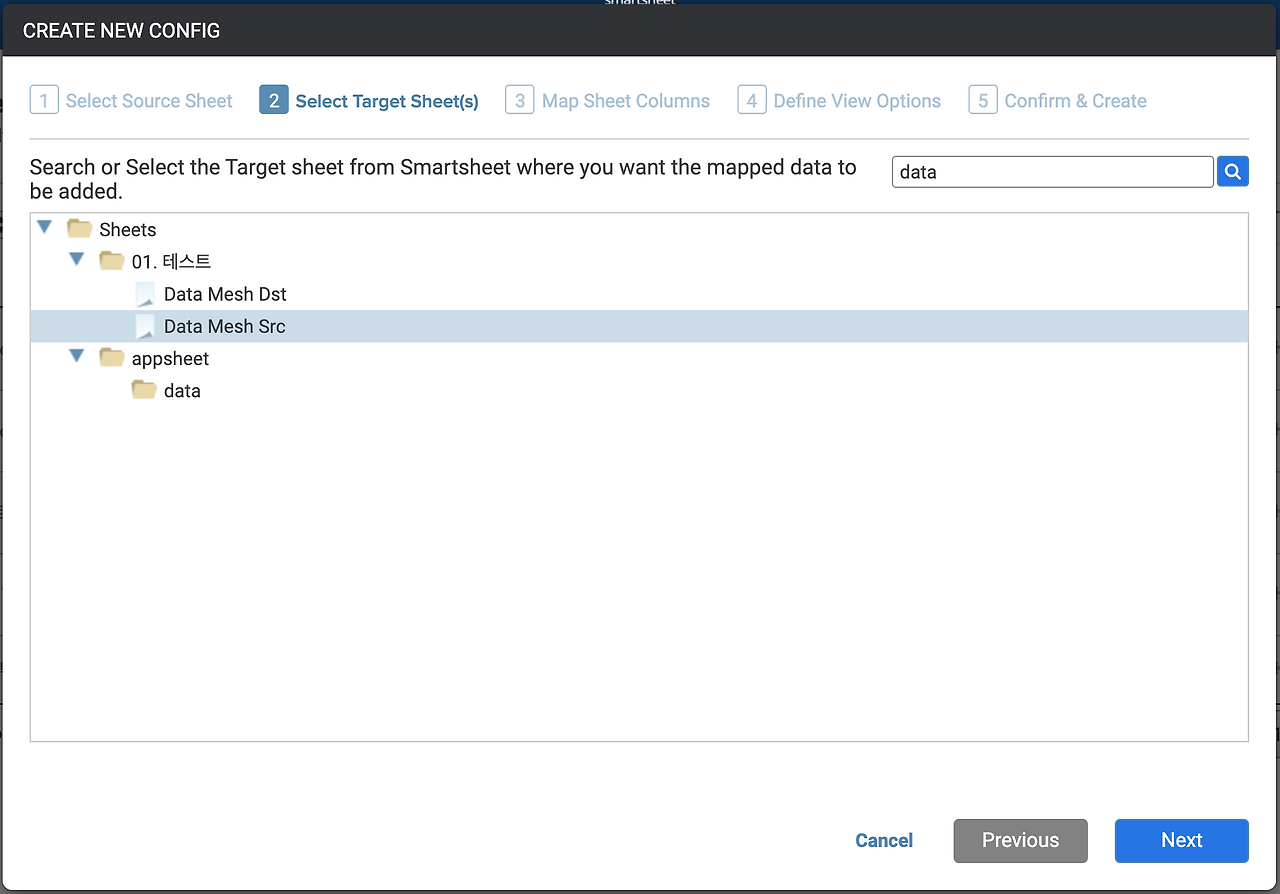Select the 'Data Mesh Dst' sheet name

pos(225,294)
